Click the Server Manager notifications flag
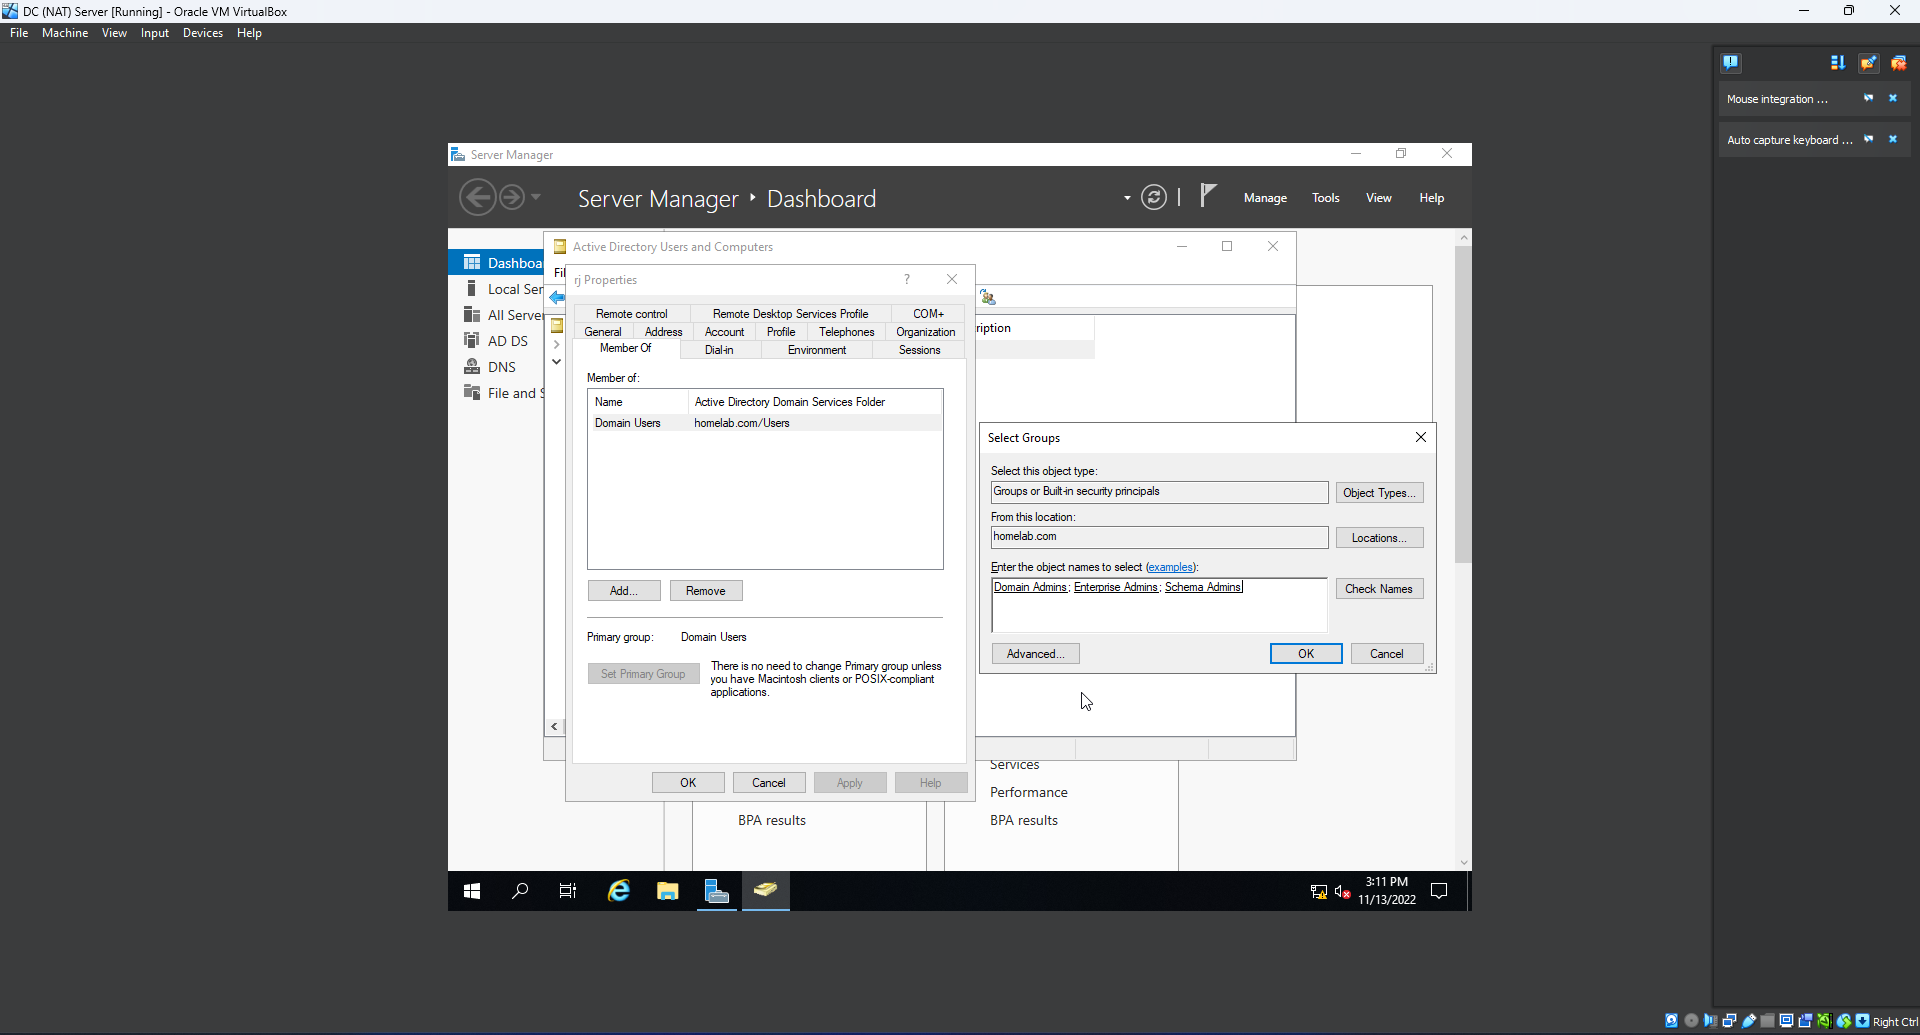 pyautogui.click(x=1208, y=195)
